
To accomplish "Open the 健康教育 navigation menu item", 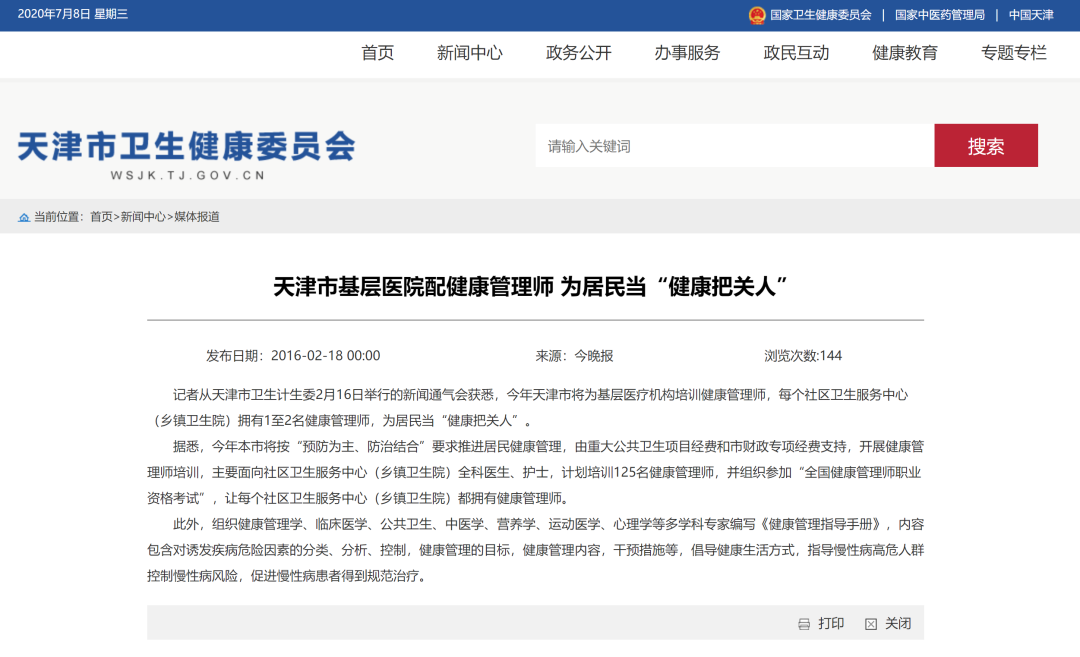I will 905,53.
